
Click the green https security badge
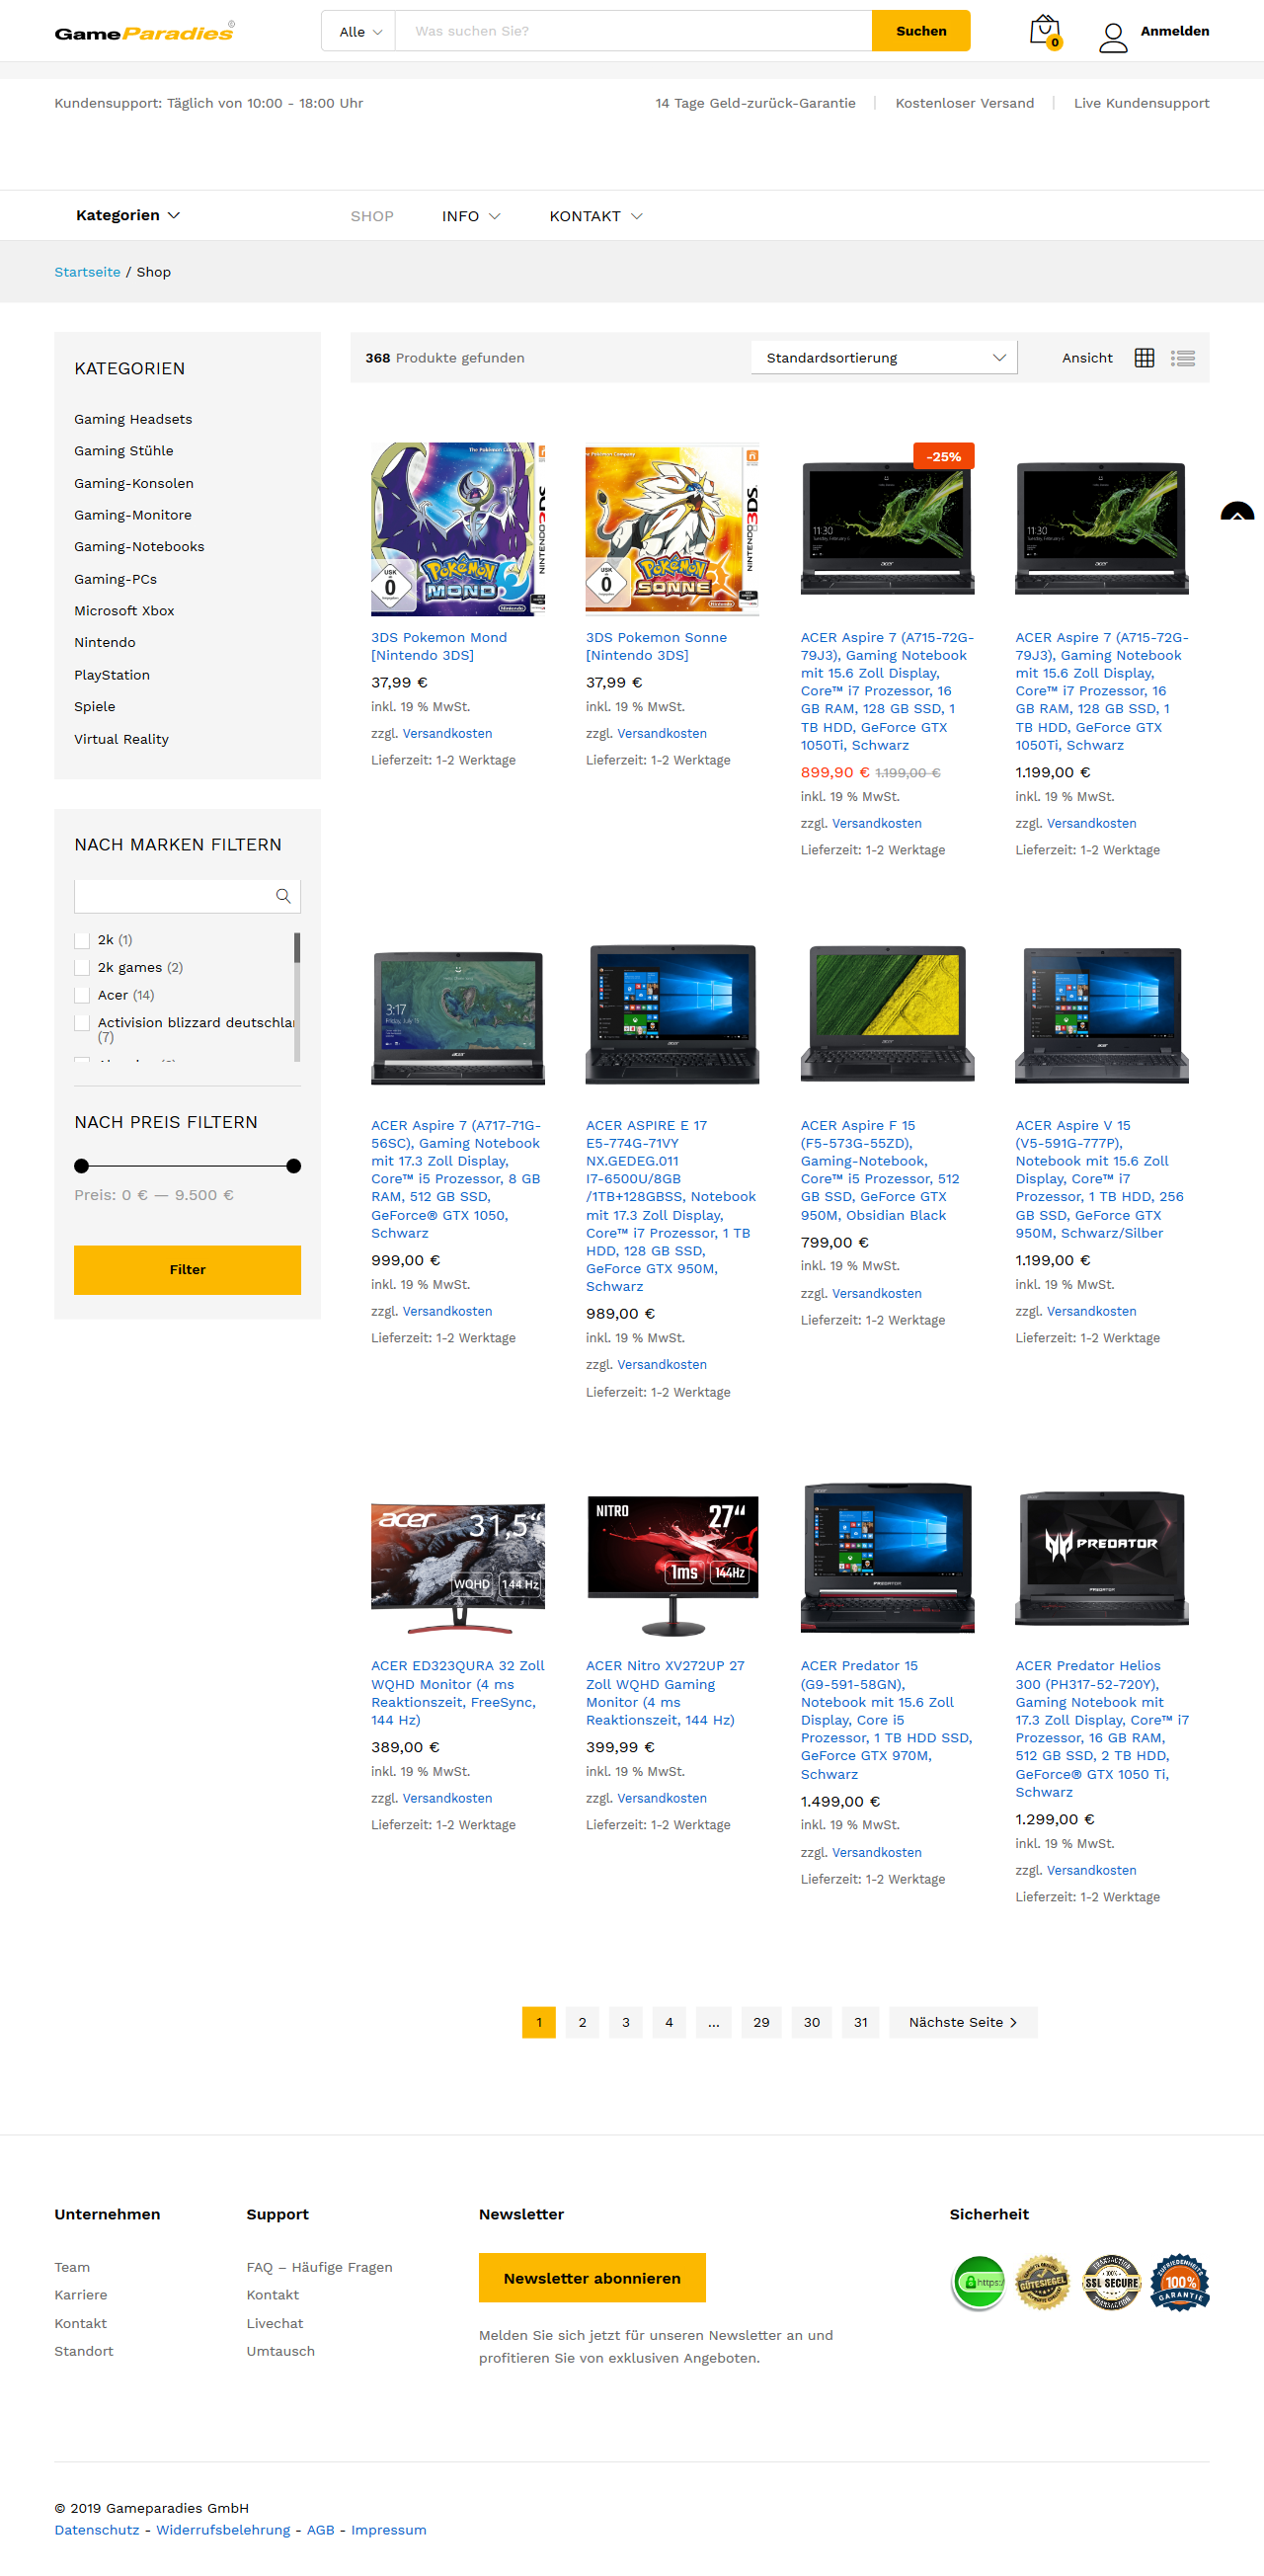tap(978, 2282)
